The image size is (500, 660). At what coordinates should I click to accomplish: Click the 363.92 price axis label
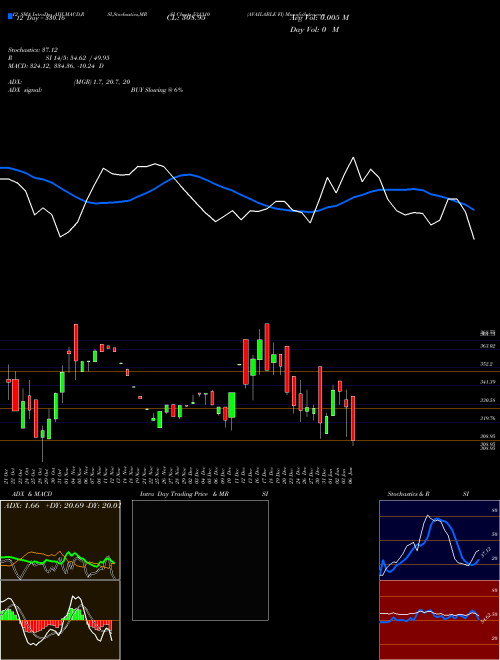487,346
